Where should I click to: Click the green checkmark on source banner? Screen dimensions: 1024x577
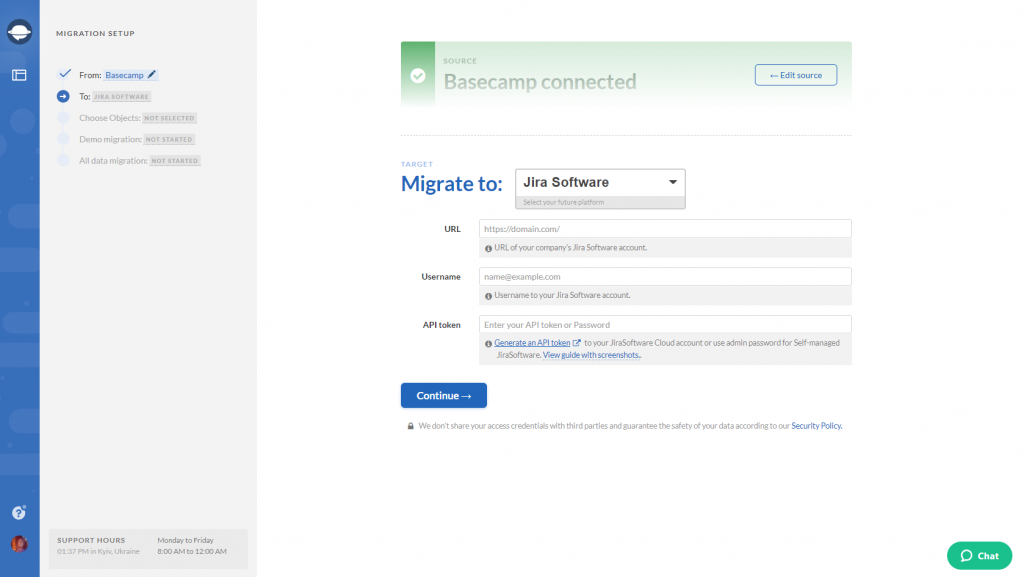pos(420,73)
